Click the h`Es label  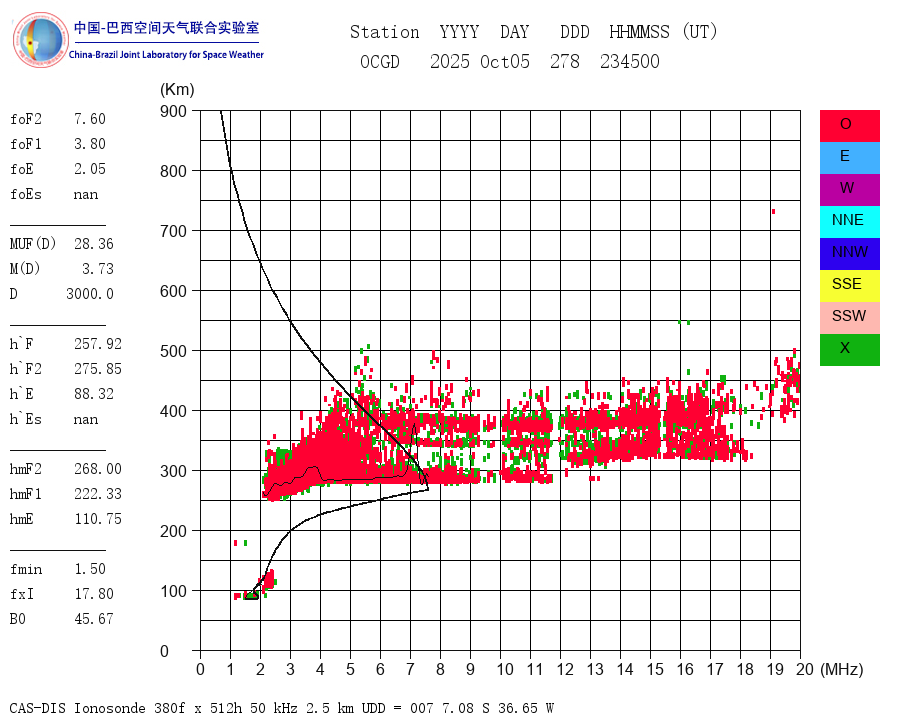[x=26, y=419]
